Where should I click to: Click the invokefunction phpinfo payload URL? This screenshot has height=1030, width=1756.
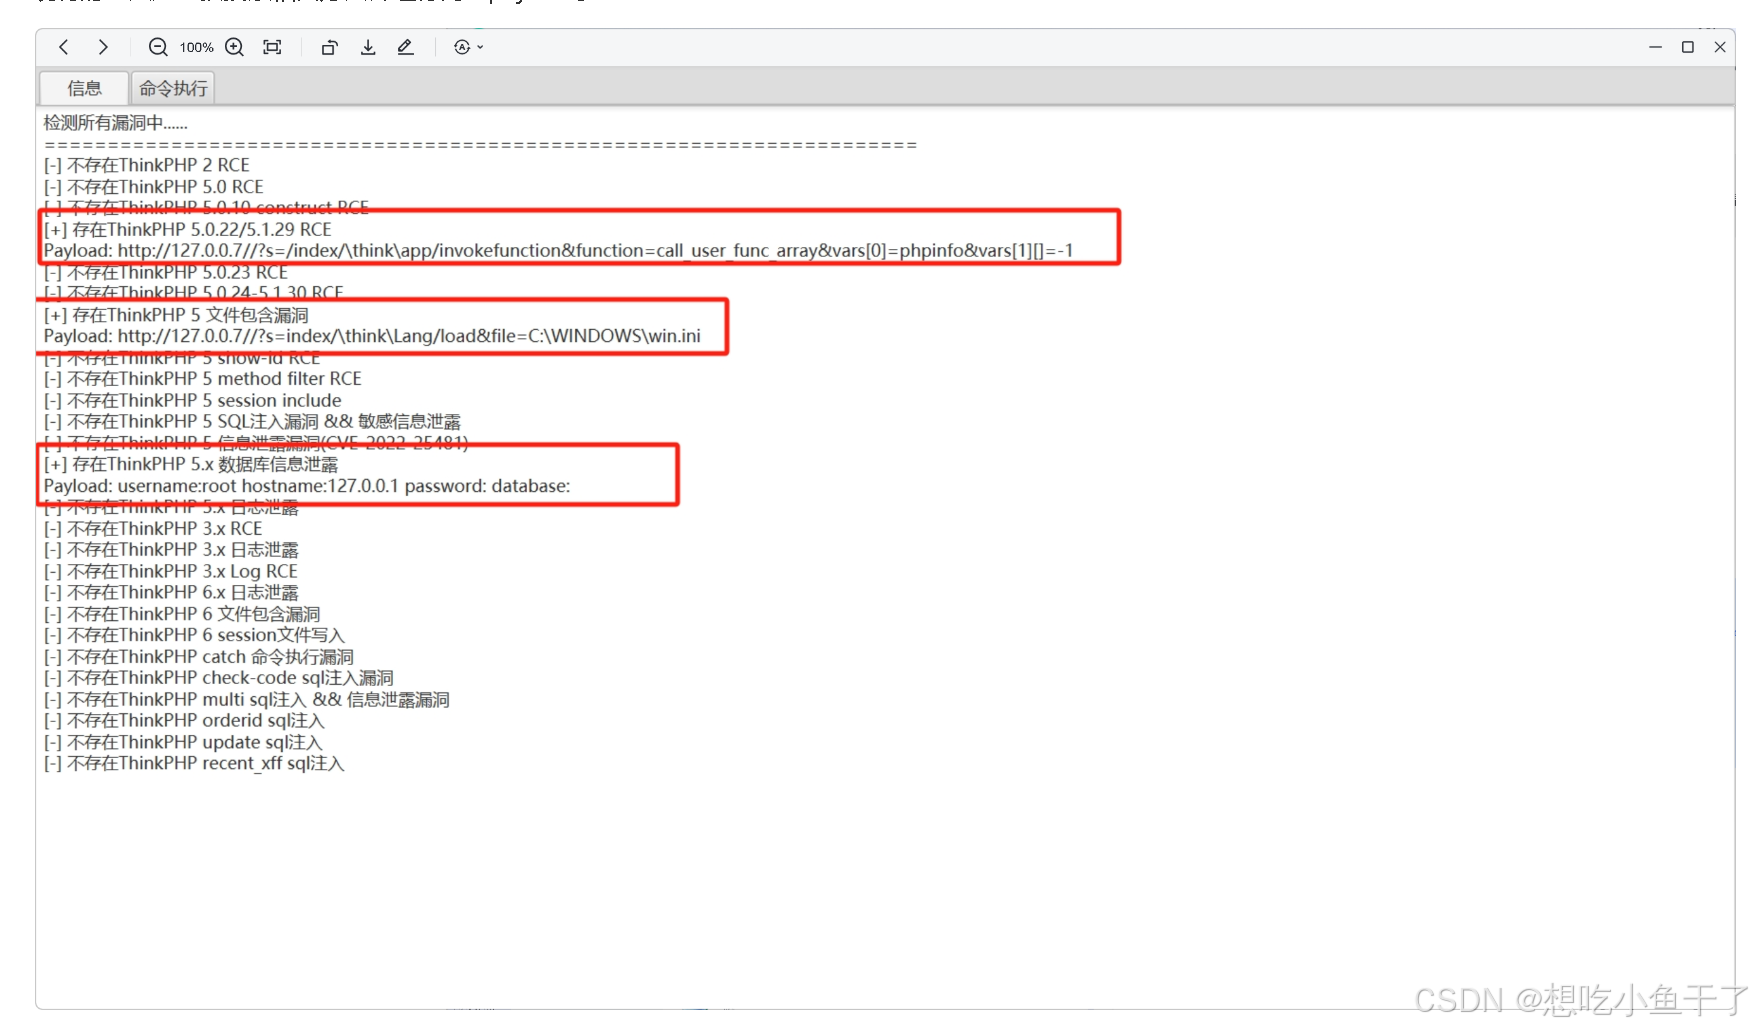558,250
